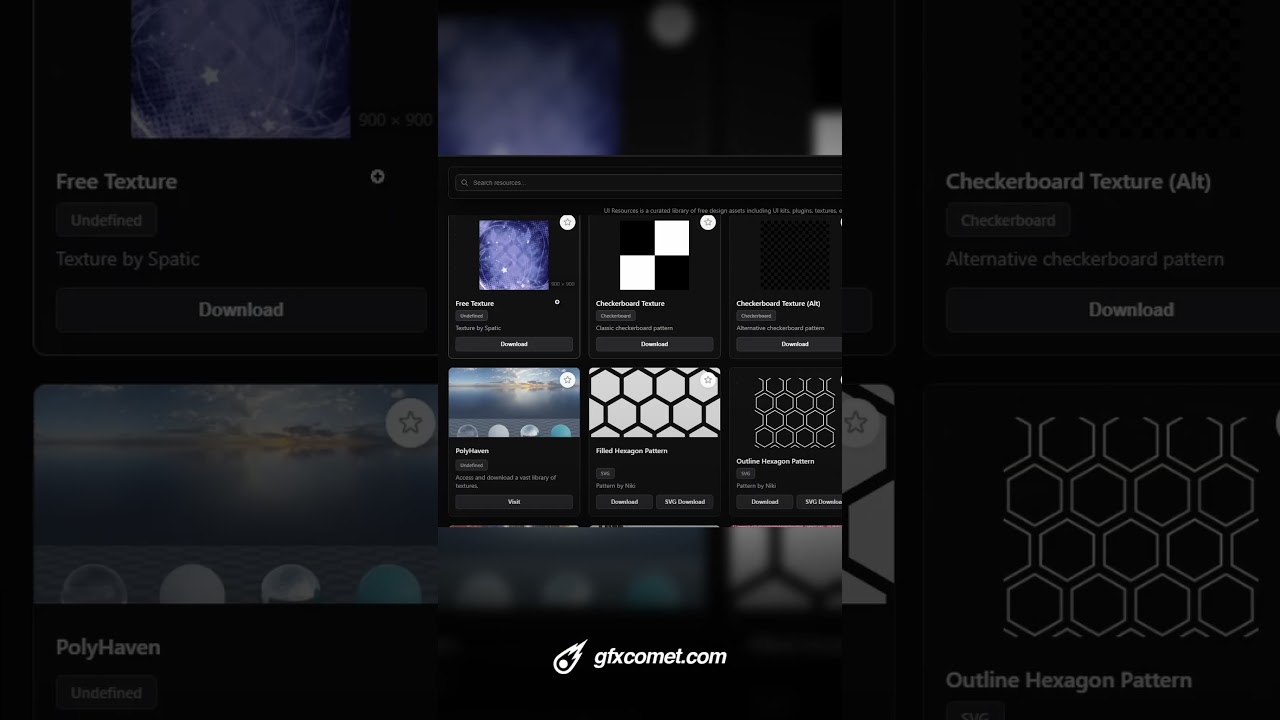Screen dimensions: 1280x720
Task: Download the Checkerboard Texture asset
Action: point(655,344)
